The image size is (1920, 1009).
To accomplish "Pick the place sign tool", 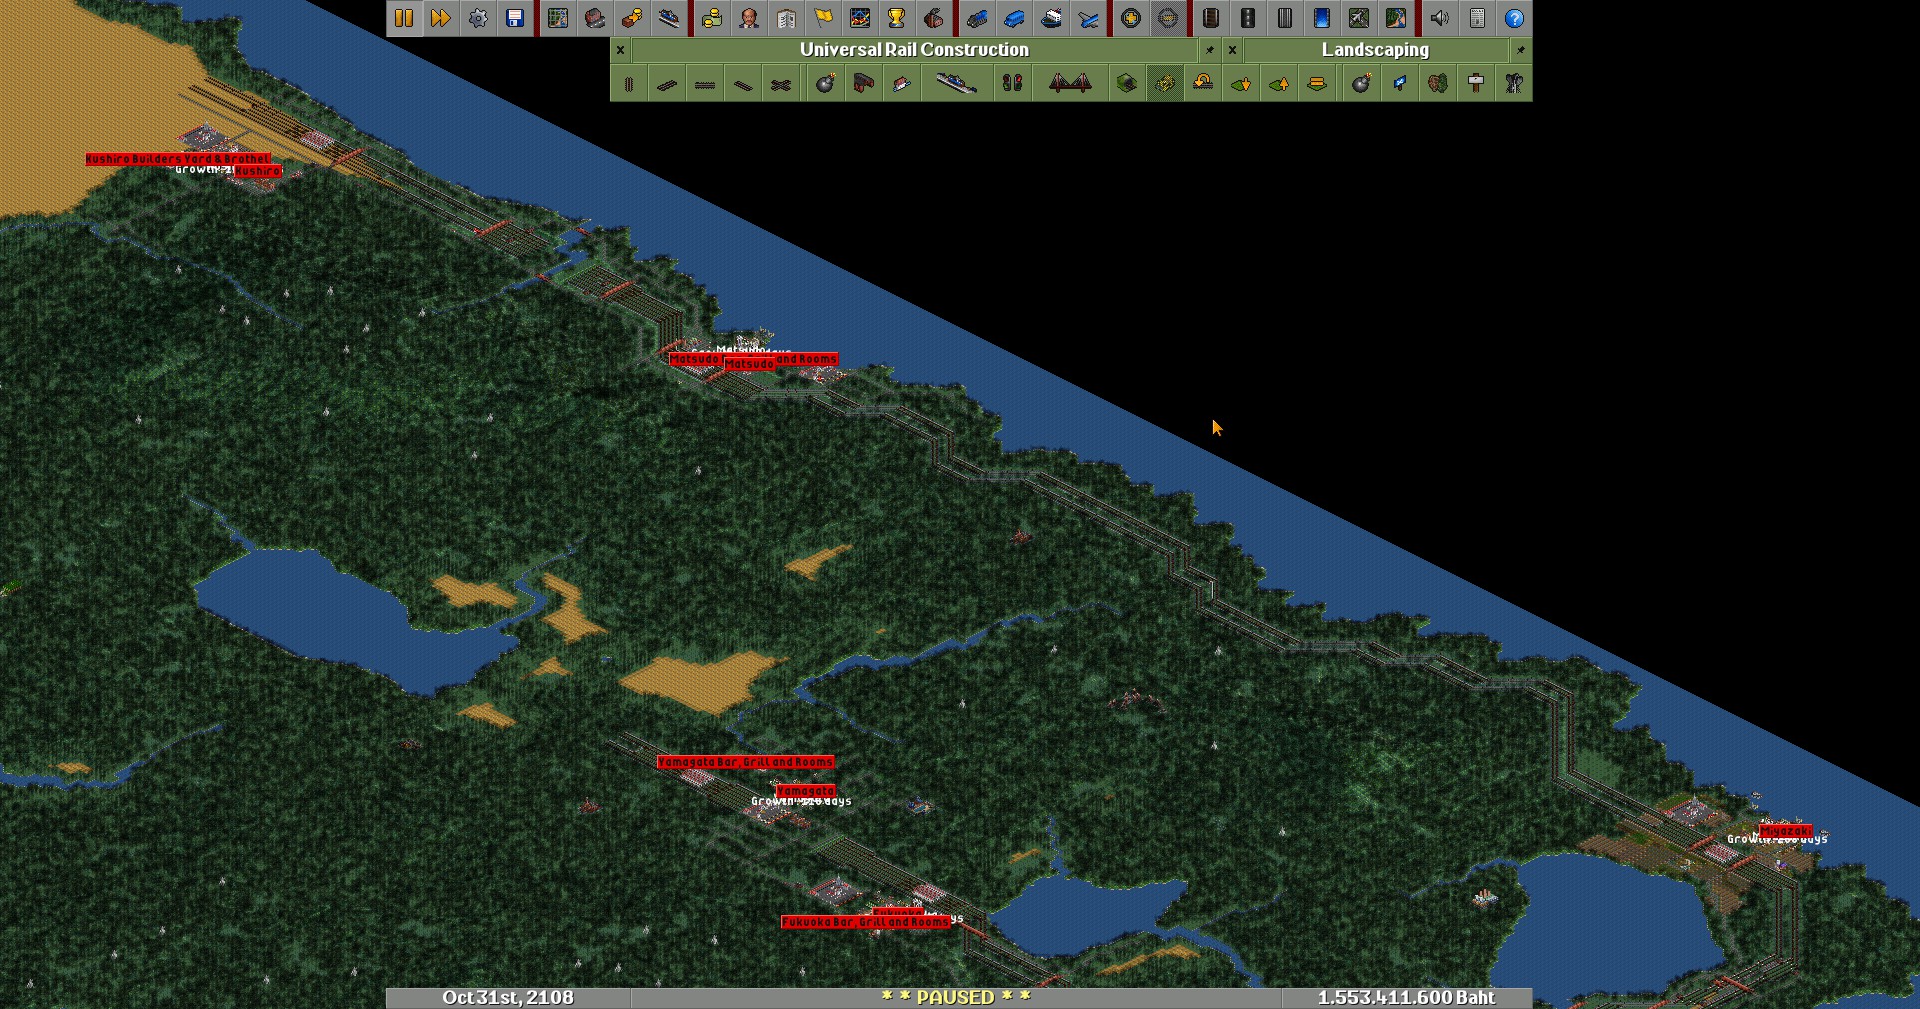I will click(1476, 84).
